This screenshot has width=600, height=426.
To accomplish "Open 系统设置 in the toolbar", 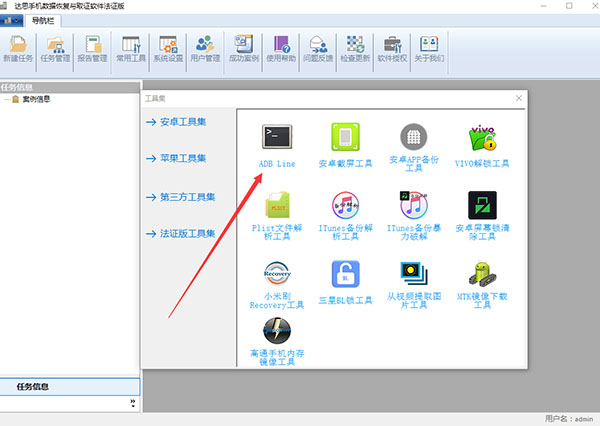I will (x=168, y=49).
